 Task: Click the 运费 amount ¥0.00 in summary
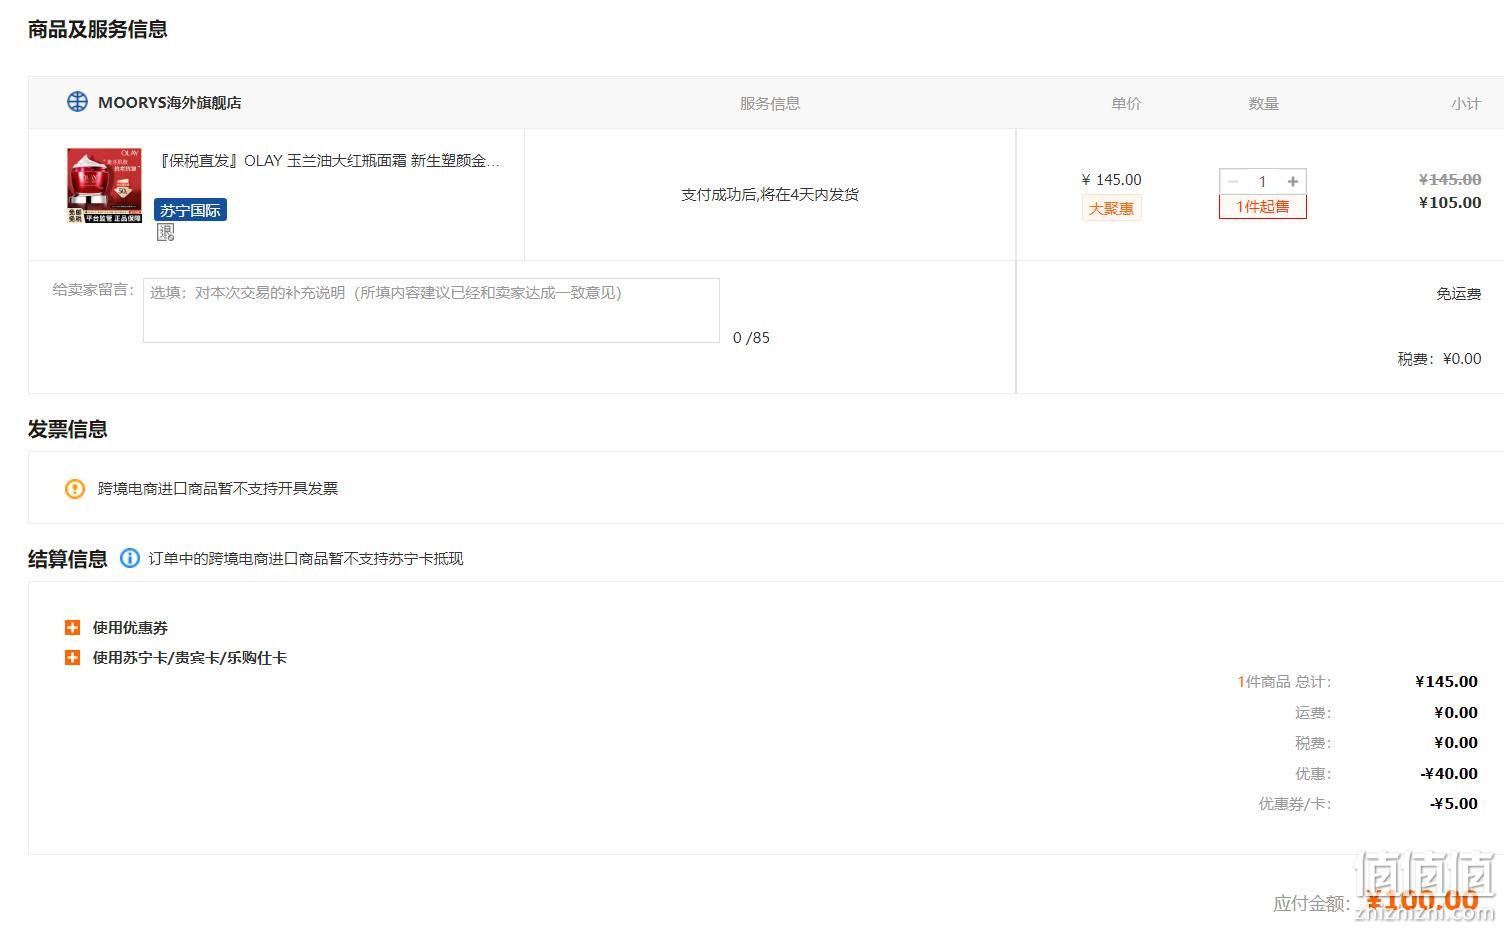(1456, 712)
